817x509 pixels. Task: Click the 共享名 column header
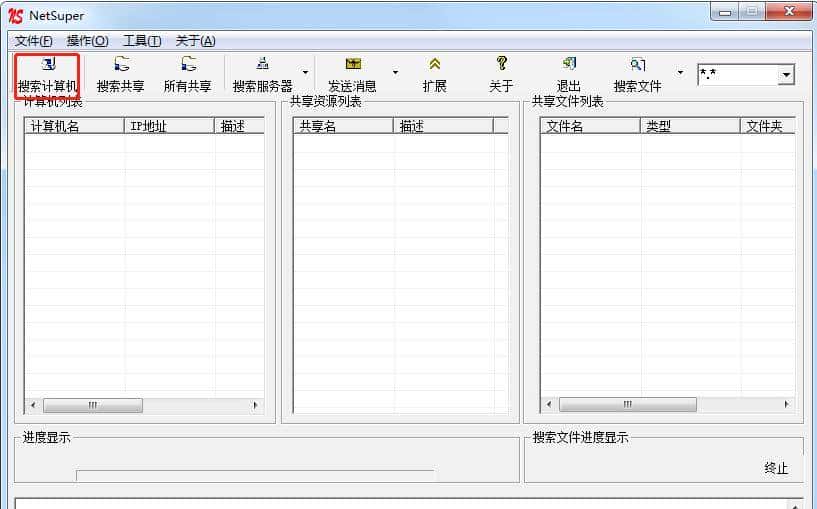pyautogui.click(x=343, y=126)
